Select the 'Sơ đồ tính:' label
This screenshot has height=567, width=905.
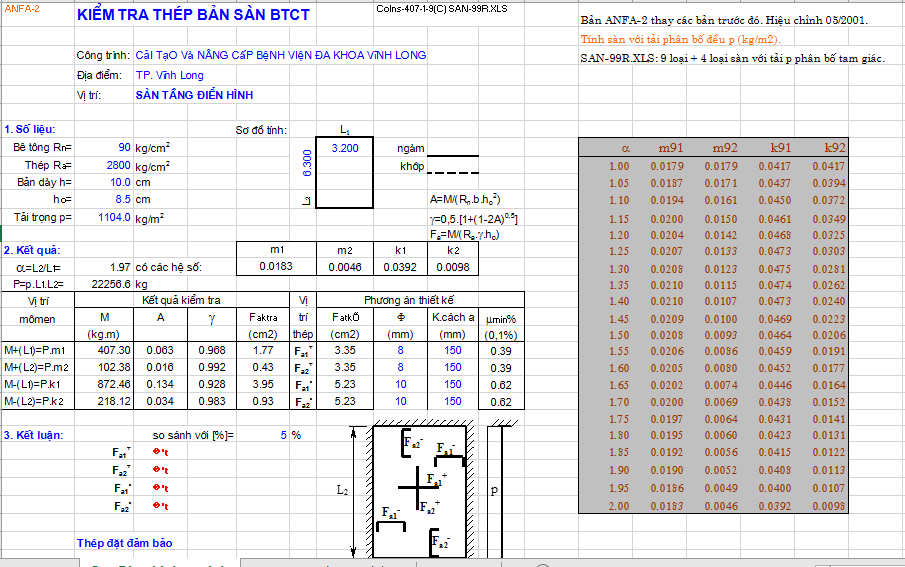(x=261, y=130)
